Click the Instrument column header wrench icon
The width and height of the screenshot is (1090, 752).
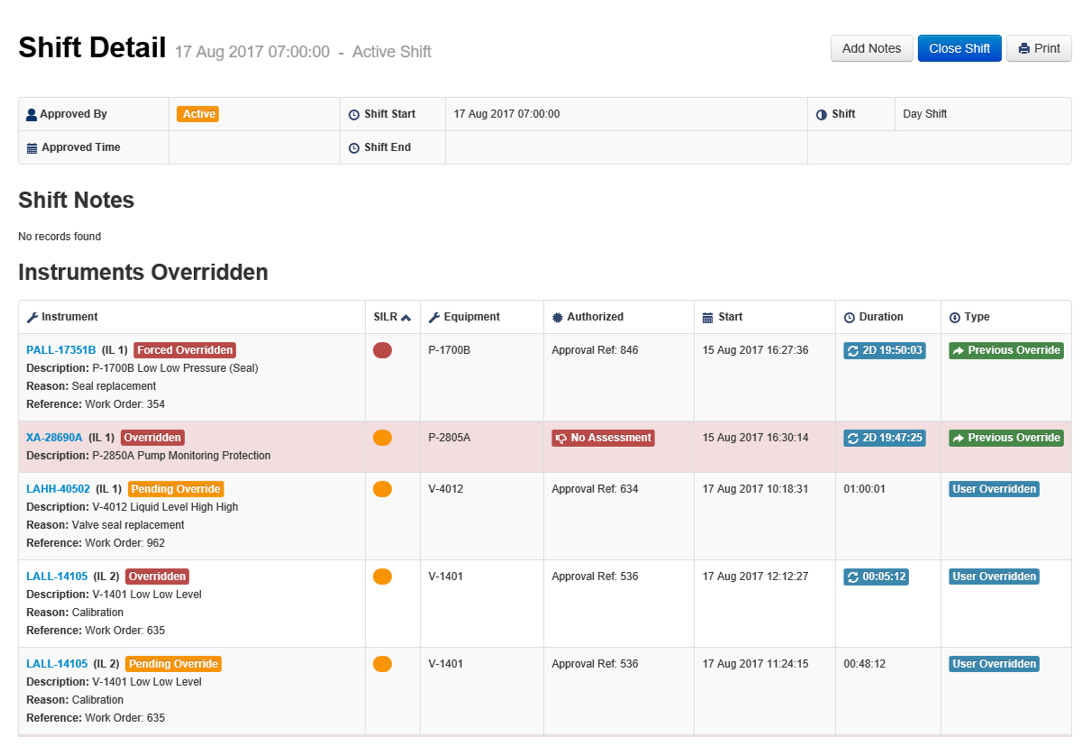32,317
